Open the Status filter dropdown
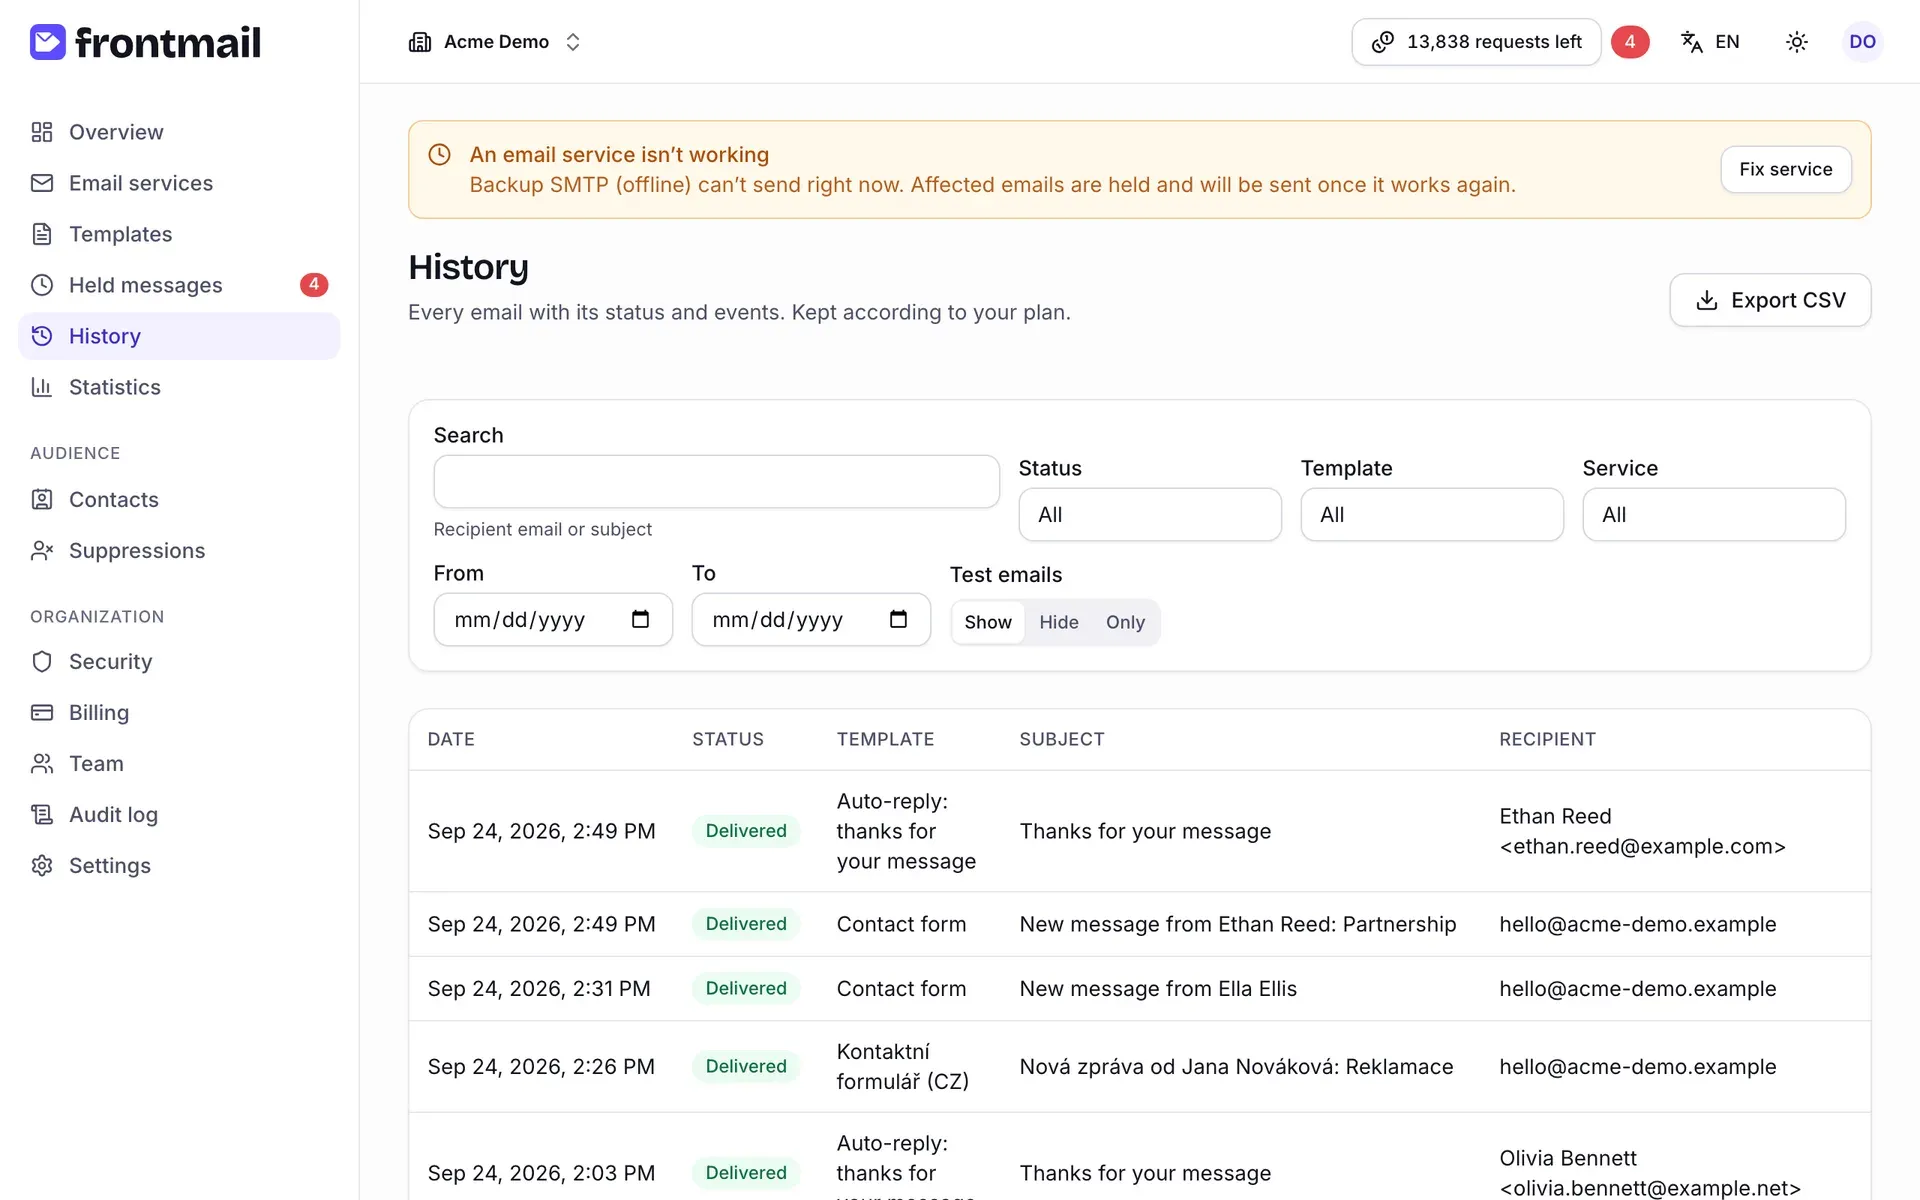Image resolution: width=1920 pixels, height=1200 pixels. point(1150,515)
